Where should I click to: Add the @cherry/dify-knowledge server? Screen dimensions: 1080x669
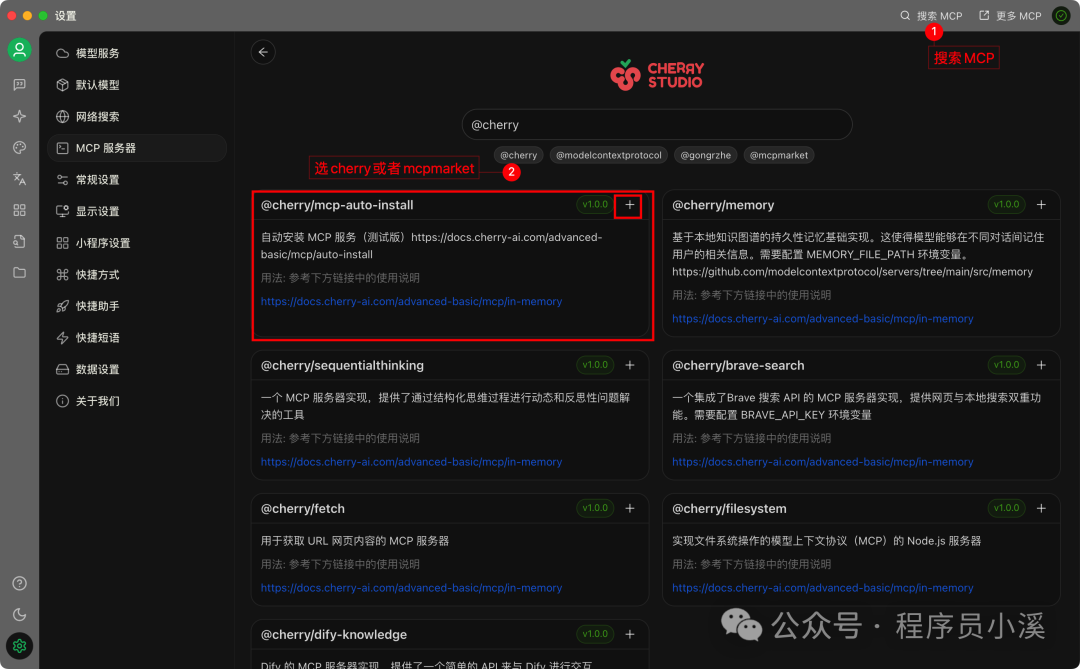pos(630,634)
